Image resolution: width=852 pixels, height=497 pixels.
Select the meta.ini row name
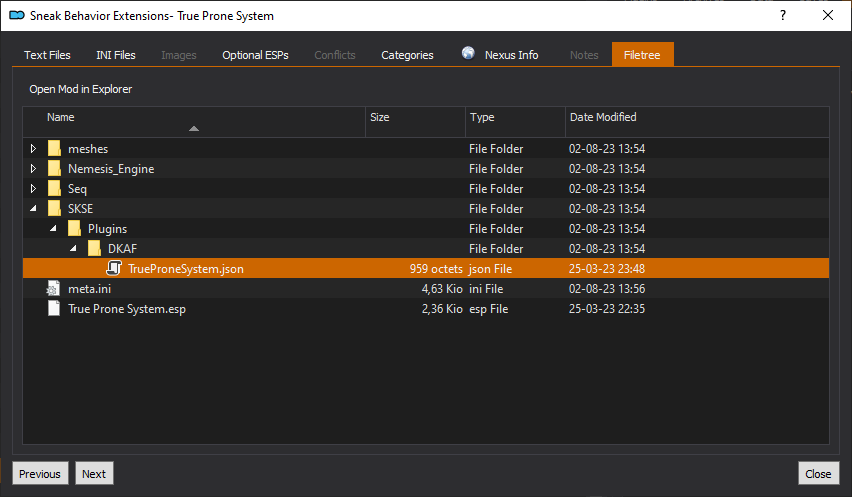(89, 288)
